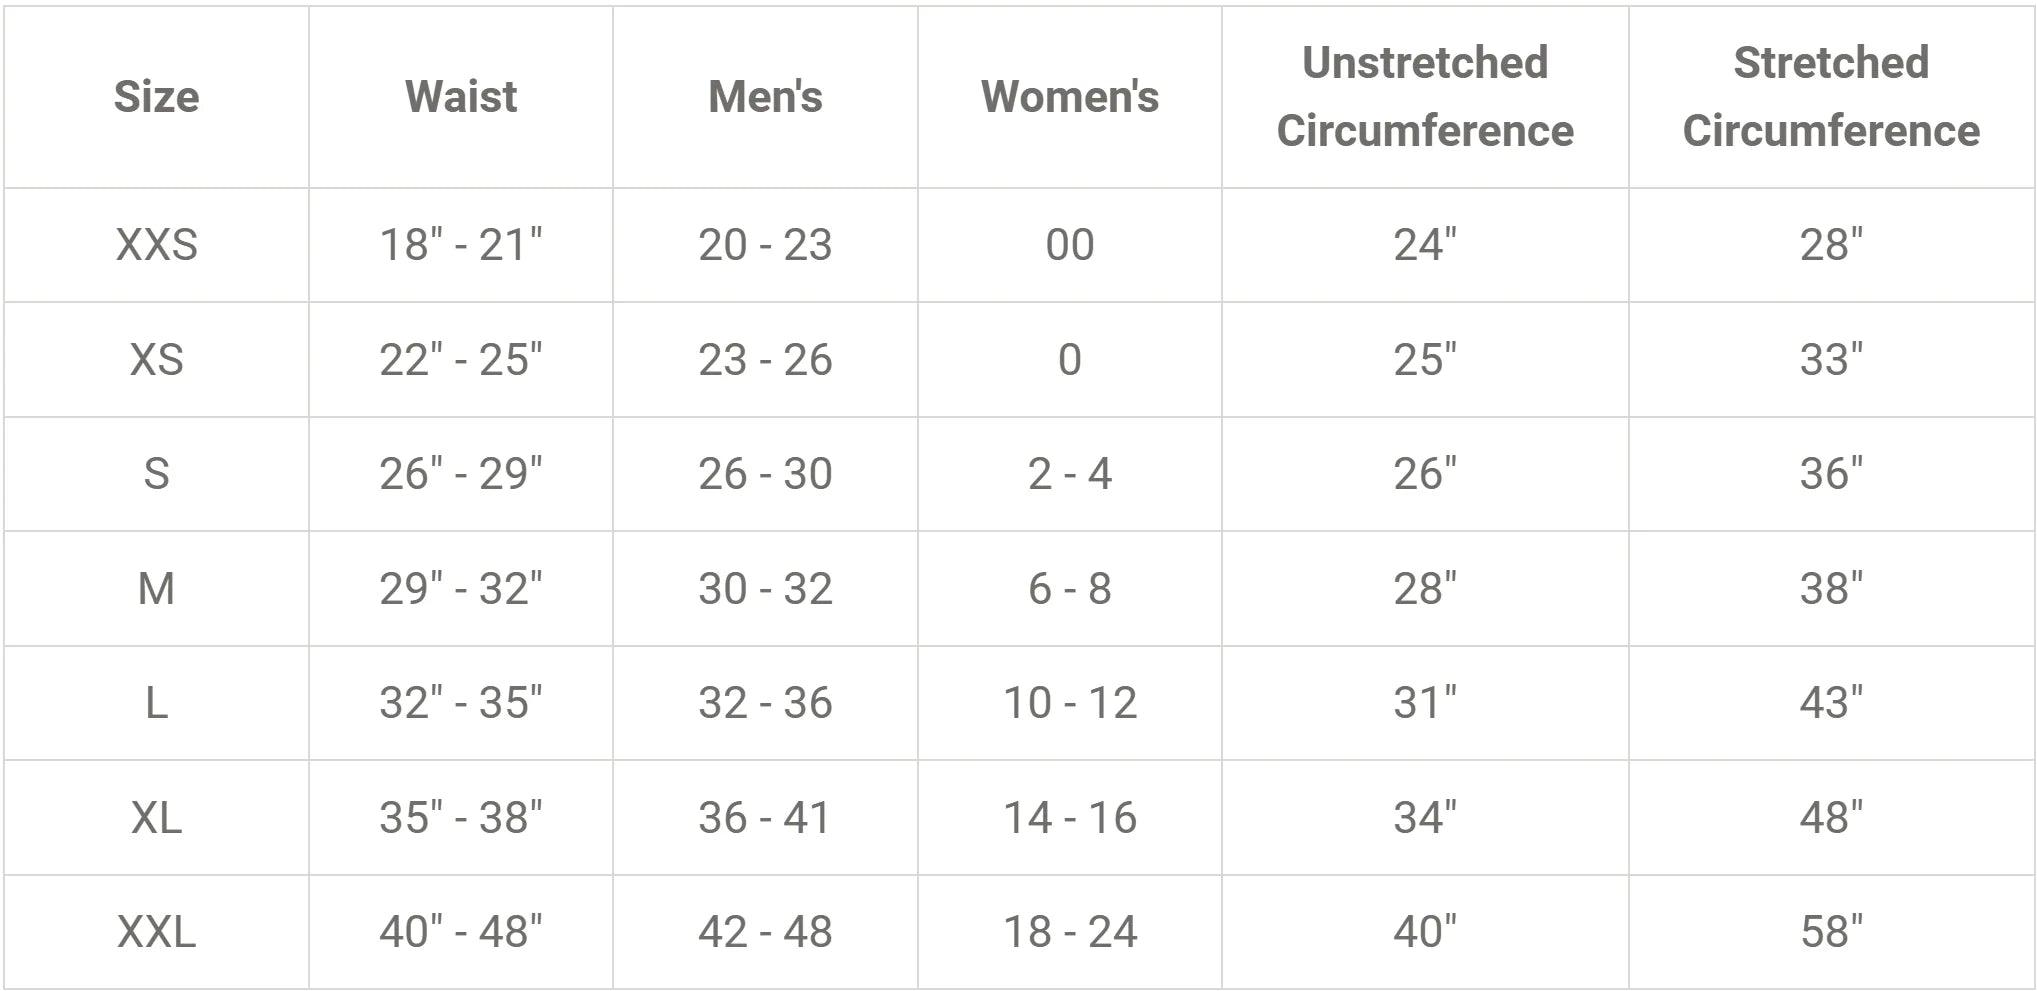The height and width of the screenshot is (991, 2037).
Task: Click the Waist column header
Action: 461,97
